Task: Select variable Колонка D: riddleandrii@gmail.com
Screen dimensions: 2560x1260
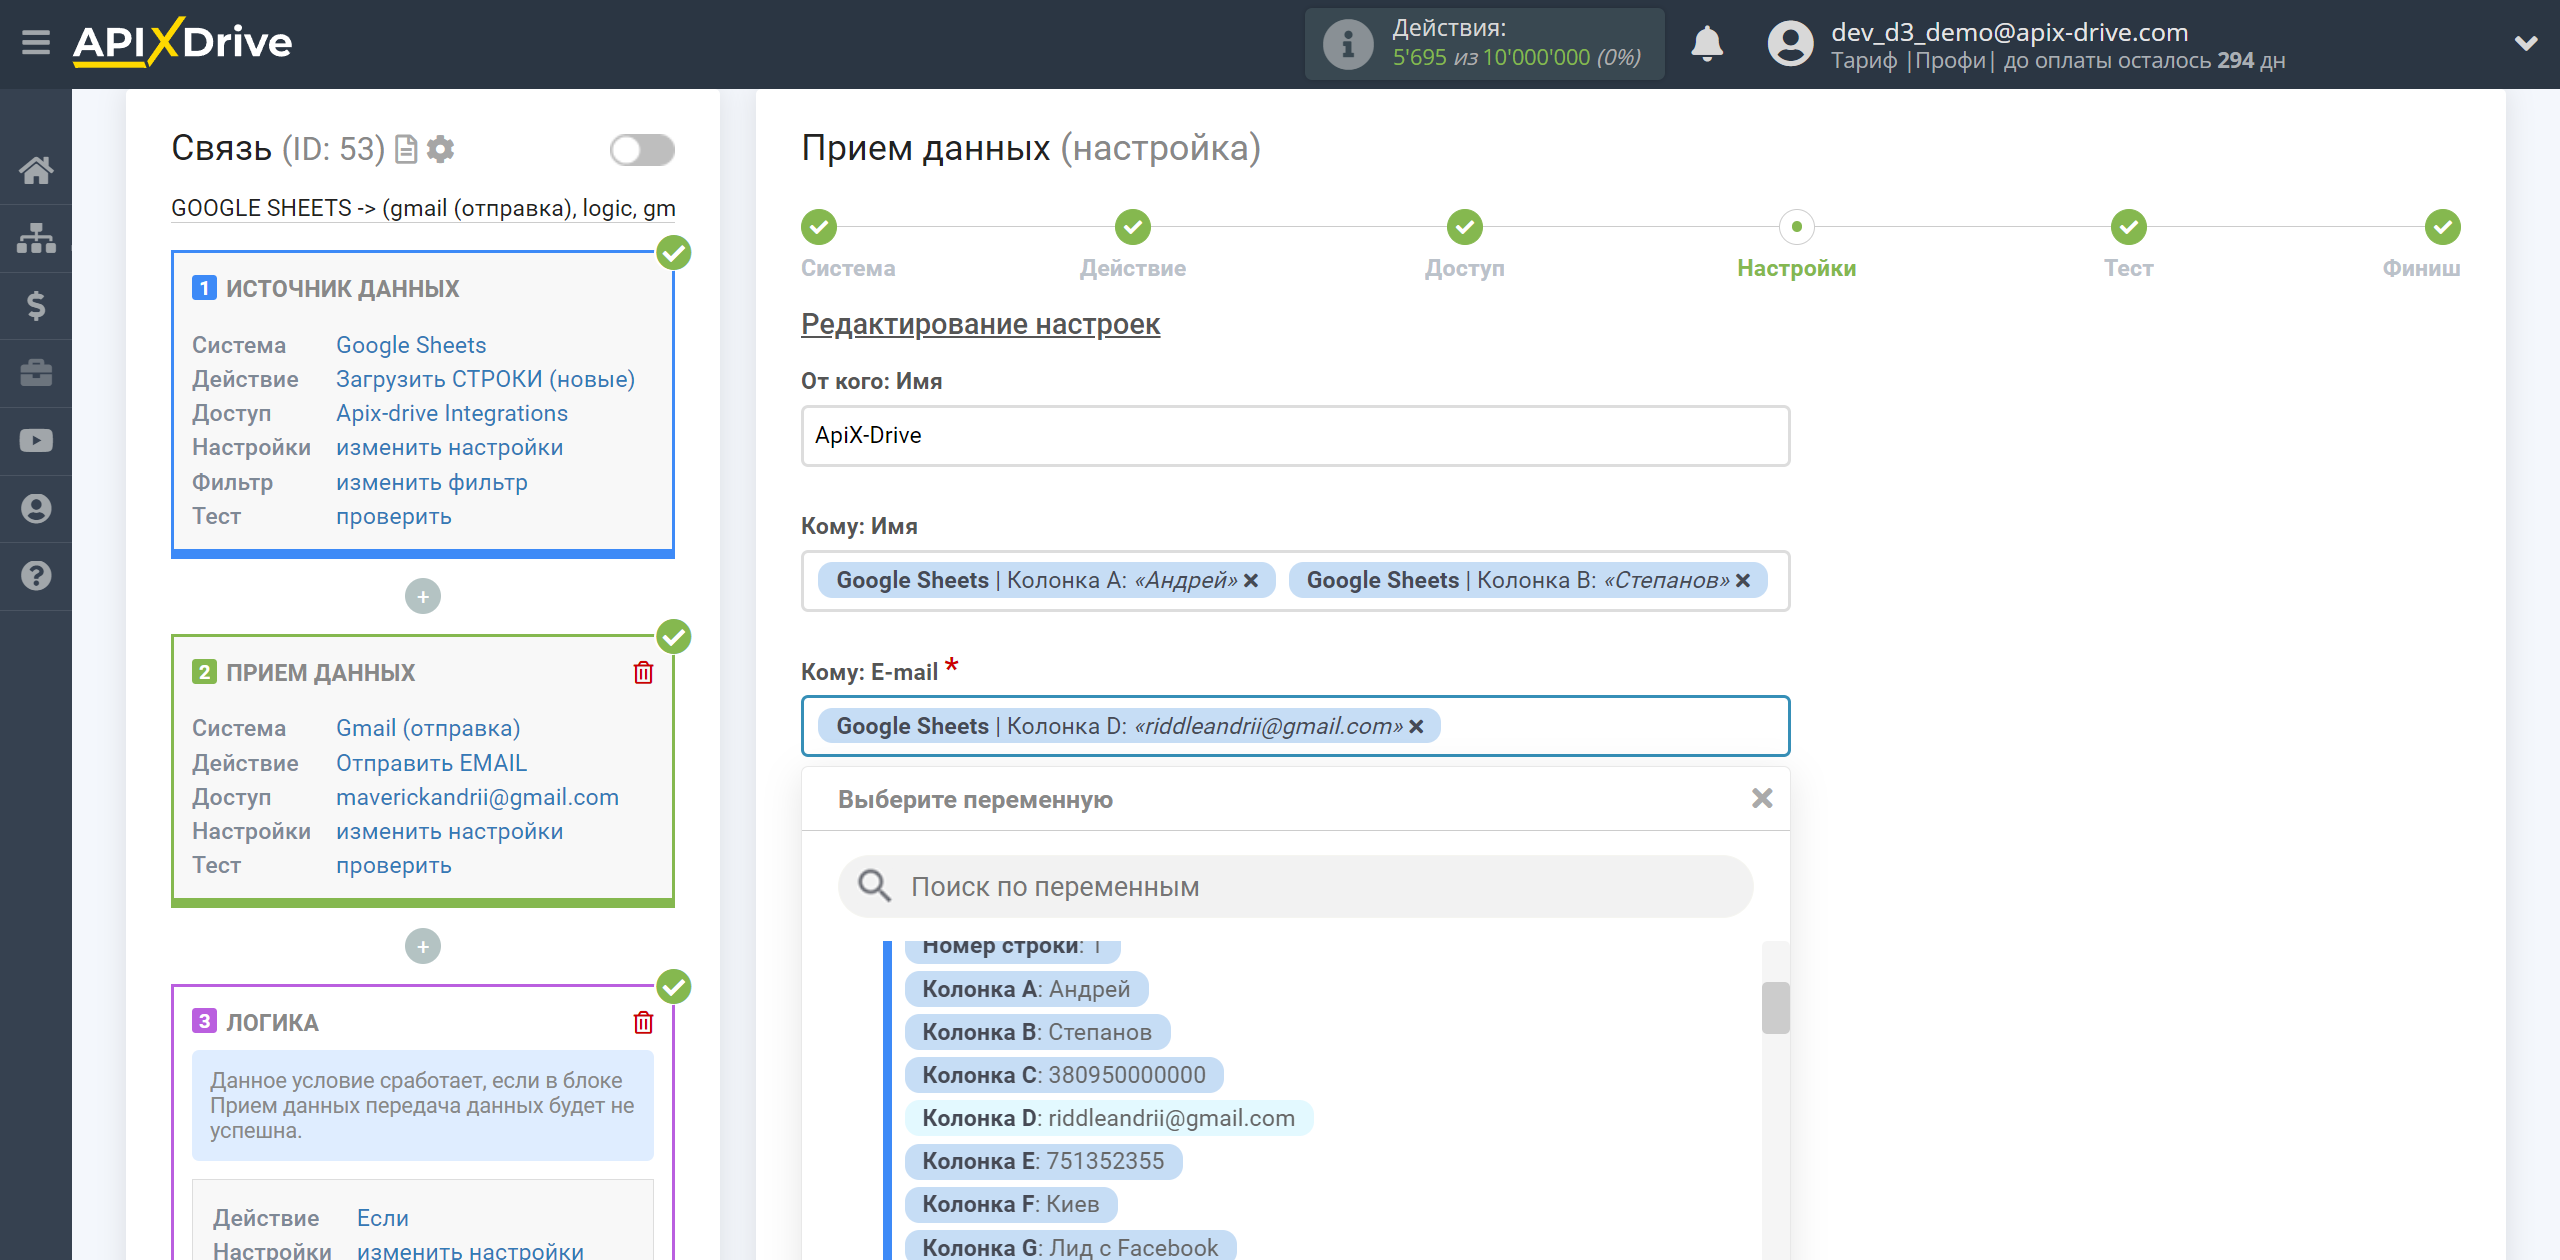Action: click(x=1108, y=1118)
